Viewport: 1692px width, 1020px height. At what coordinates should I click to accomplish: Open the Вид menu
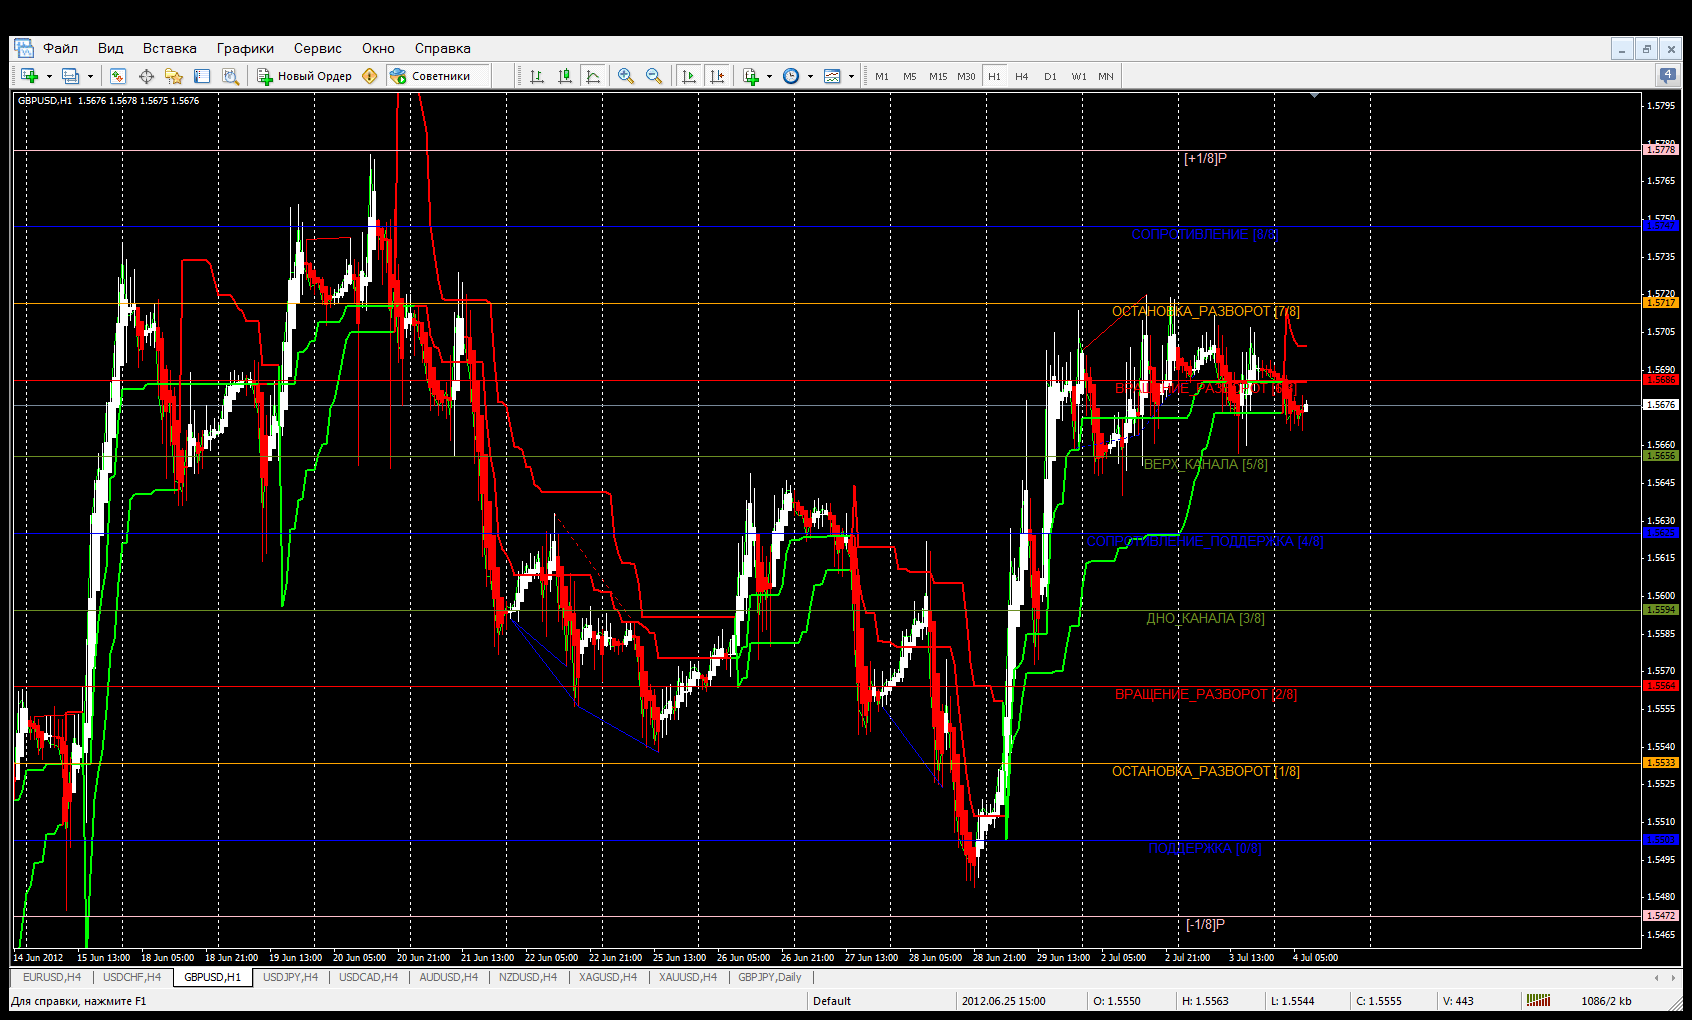(110, 48)
